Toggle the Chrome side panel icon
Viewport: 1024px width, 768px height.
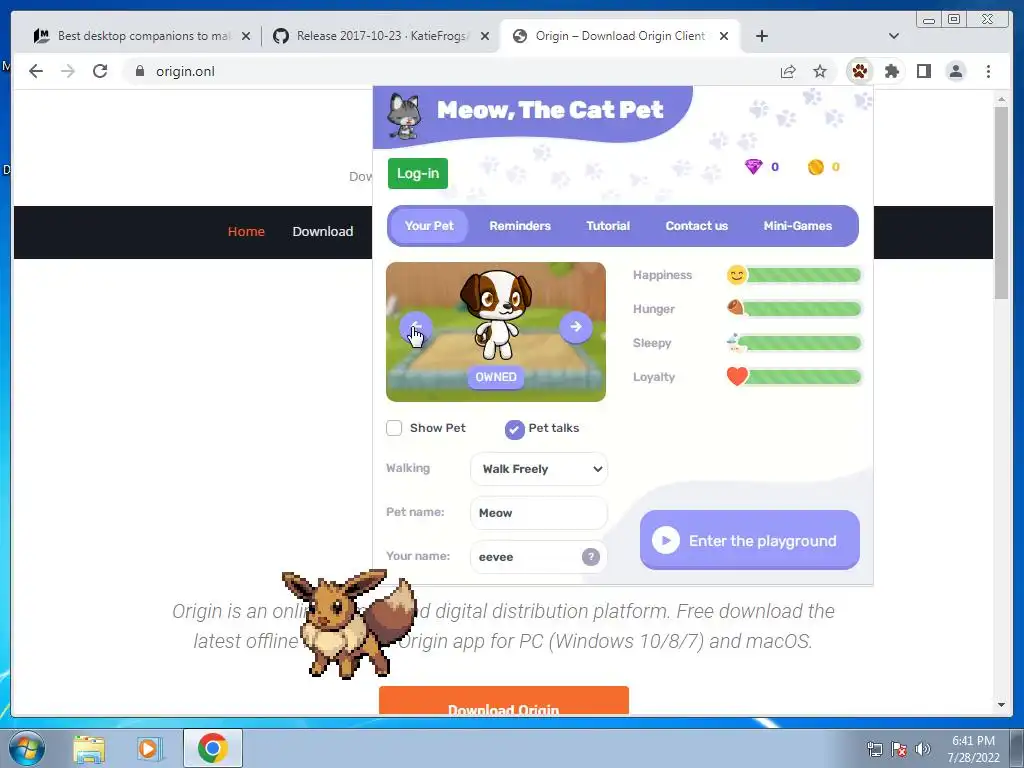click(x=923, y=71)
